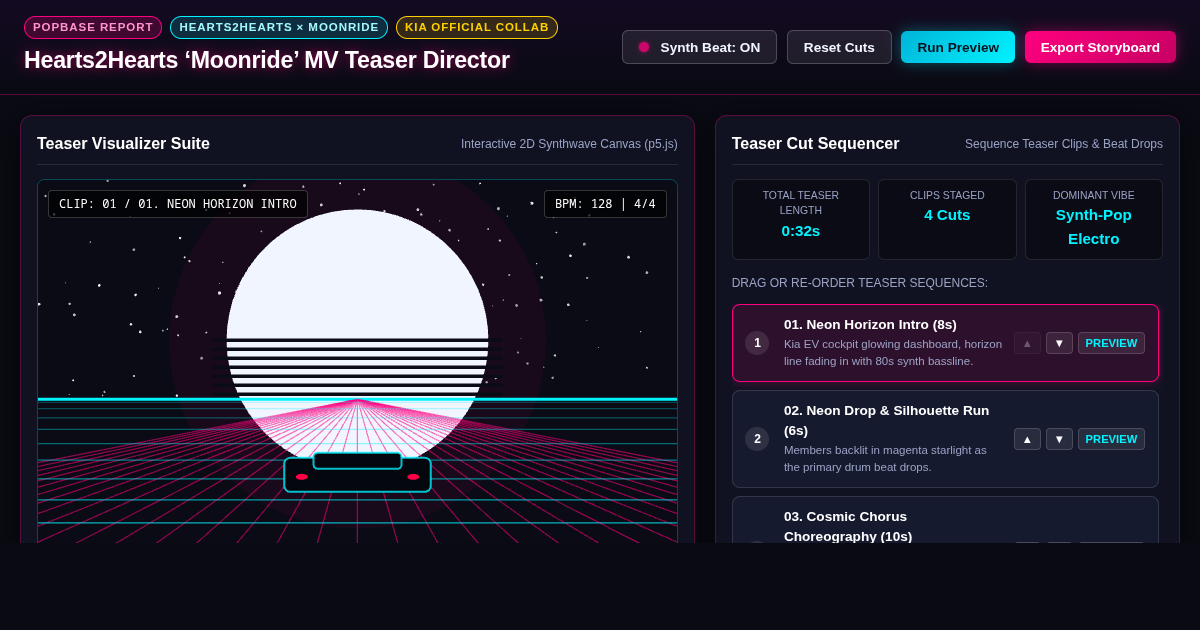Move Neon Horizon Intro clip down
Image resolution: width=1200 pixels, height=630 pixels.
1059,343
